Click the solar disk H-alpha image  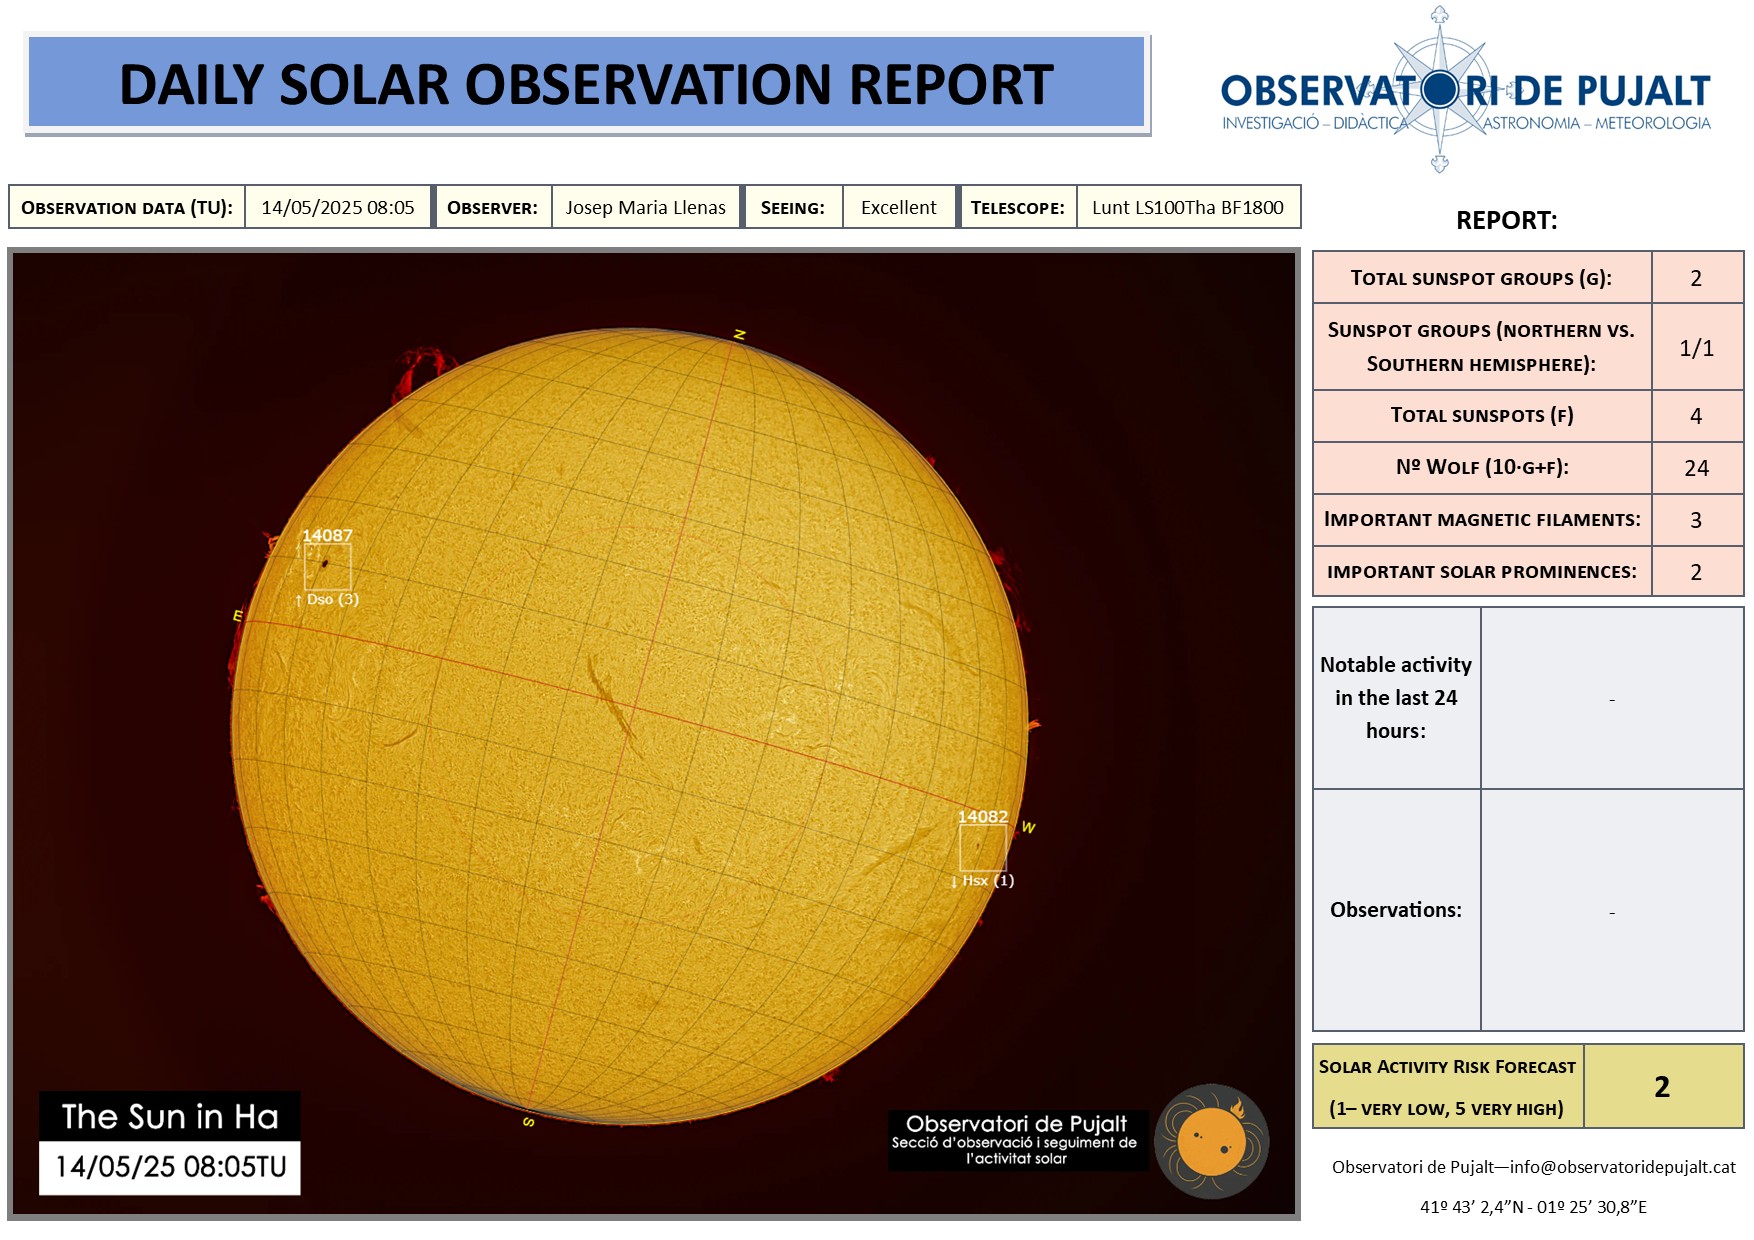(x=630, y=727)
